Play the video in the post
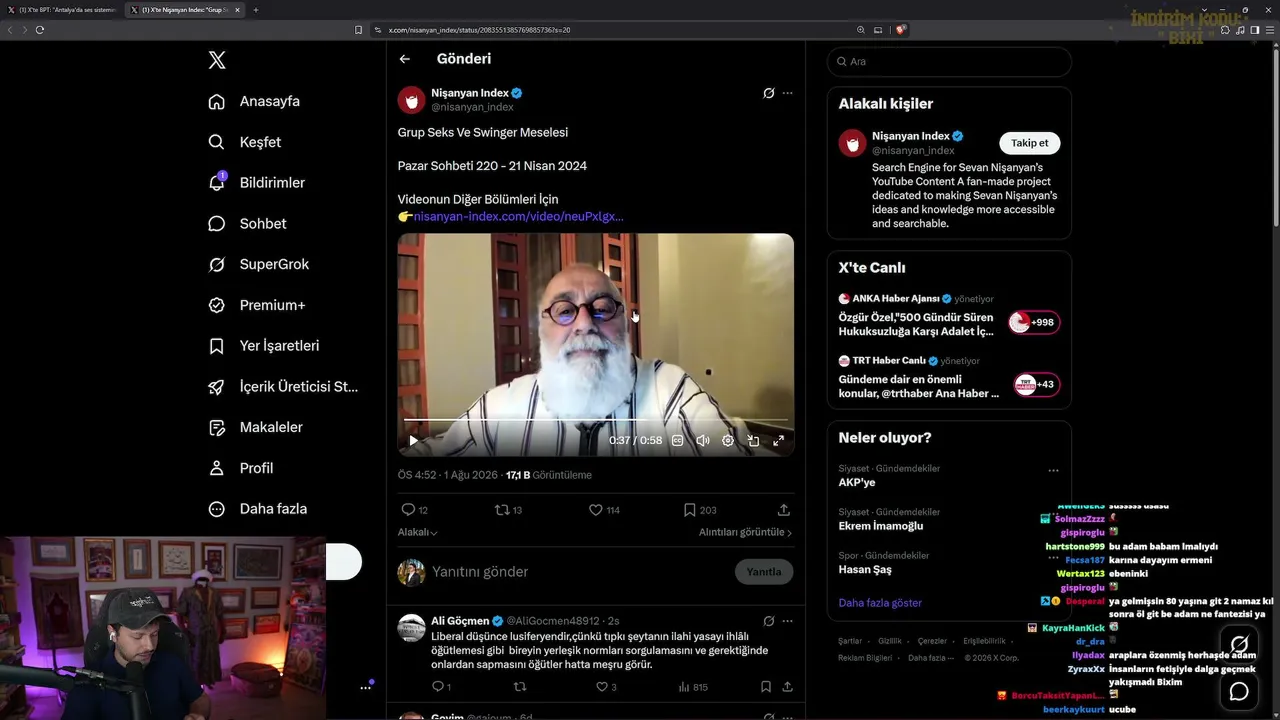The width and height of the screenshot is (1280, 720). click(413, 440)
